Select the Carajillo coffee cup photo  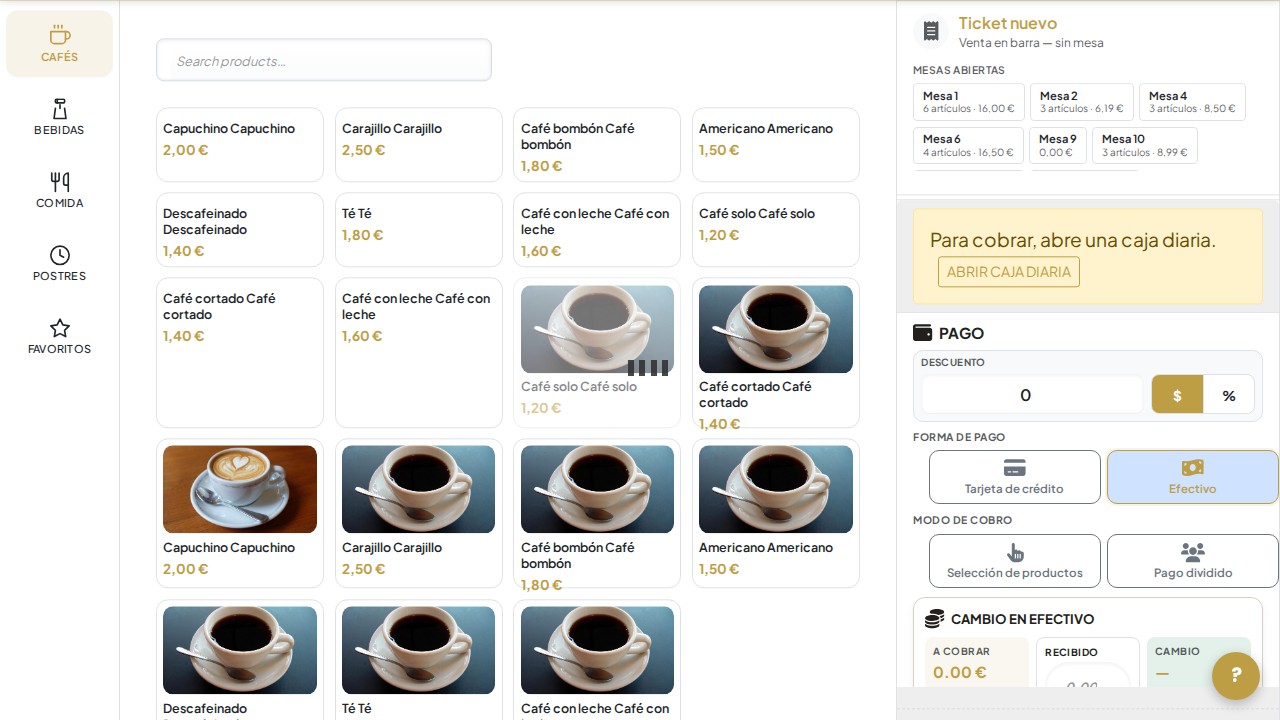[419, 489]
